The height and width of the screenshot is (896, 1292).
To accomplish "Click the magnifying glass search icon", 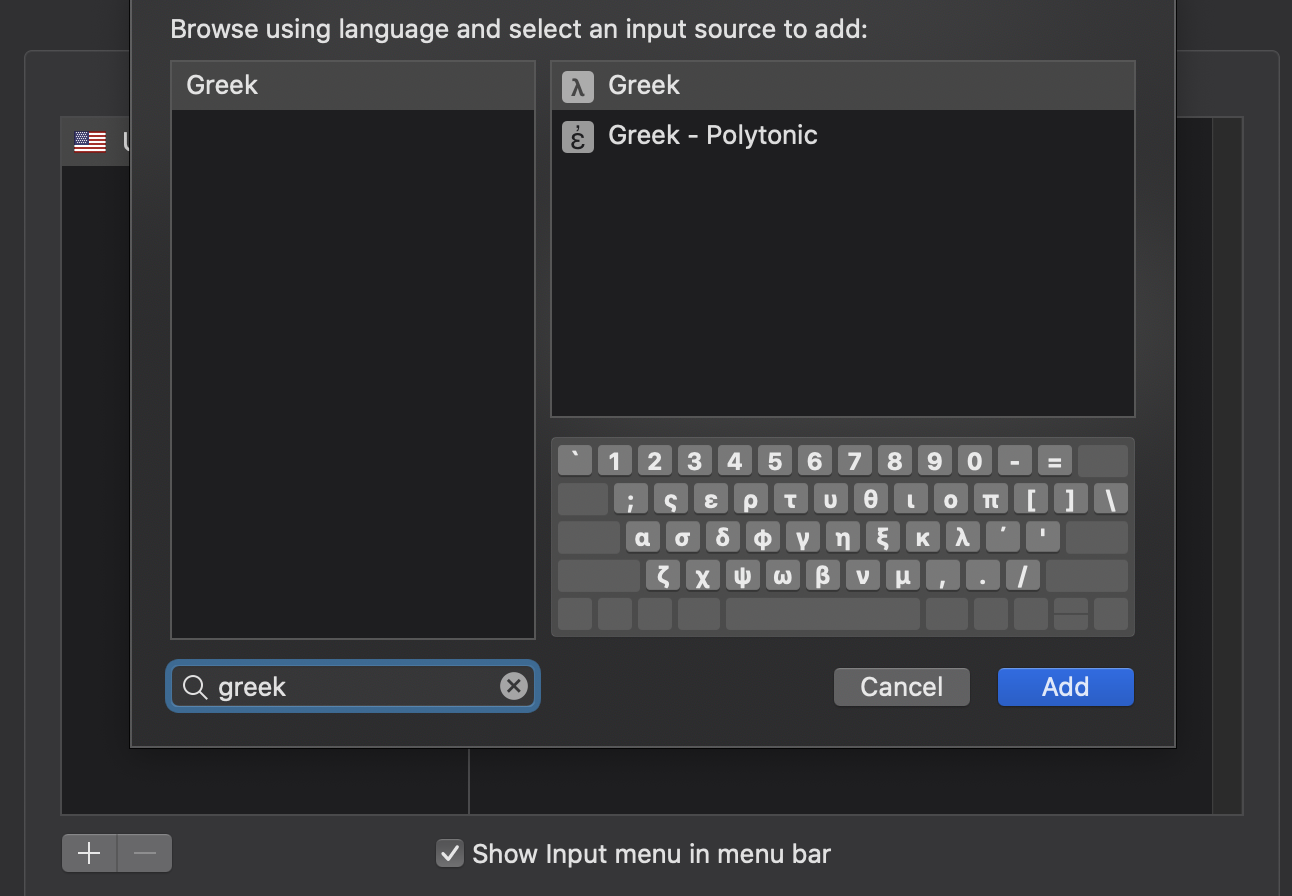I will point(196,687).
